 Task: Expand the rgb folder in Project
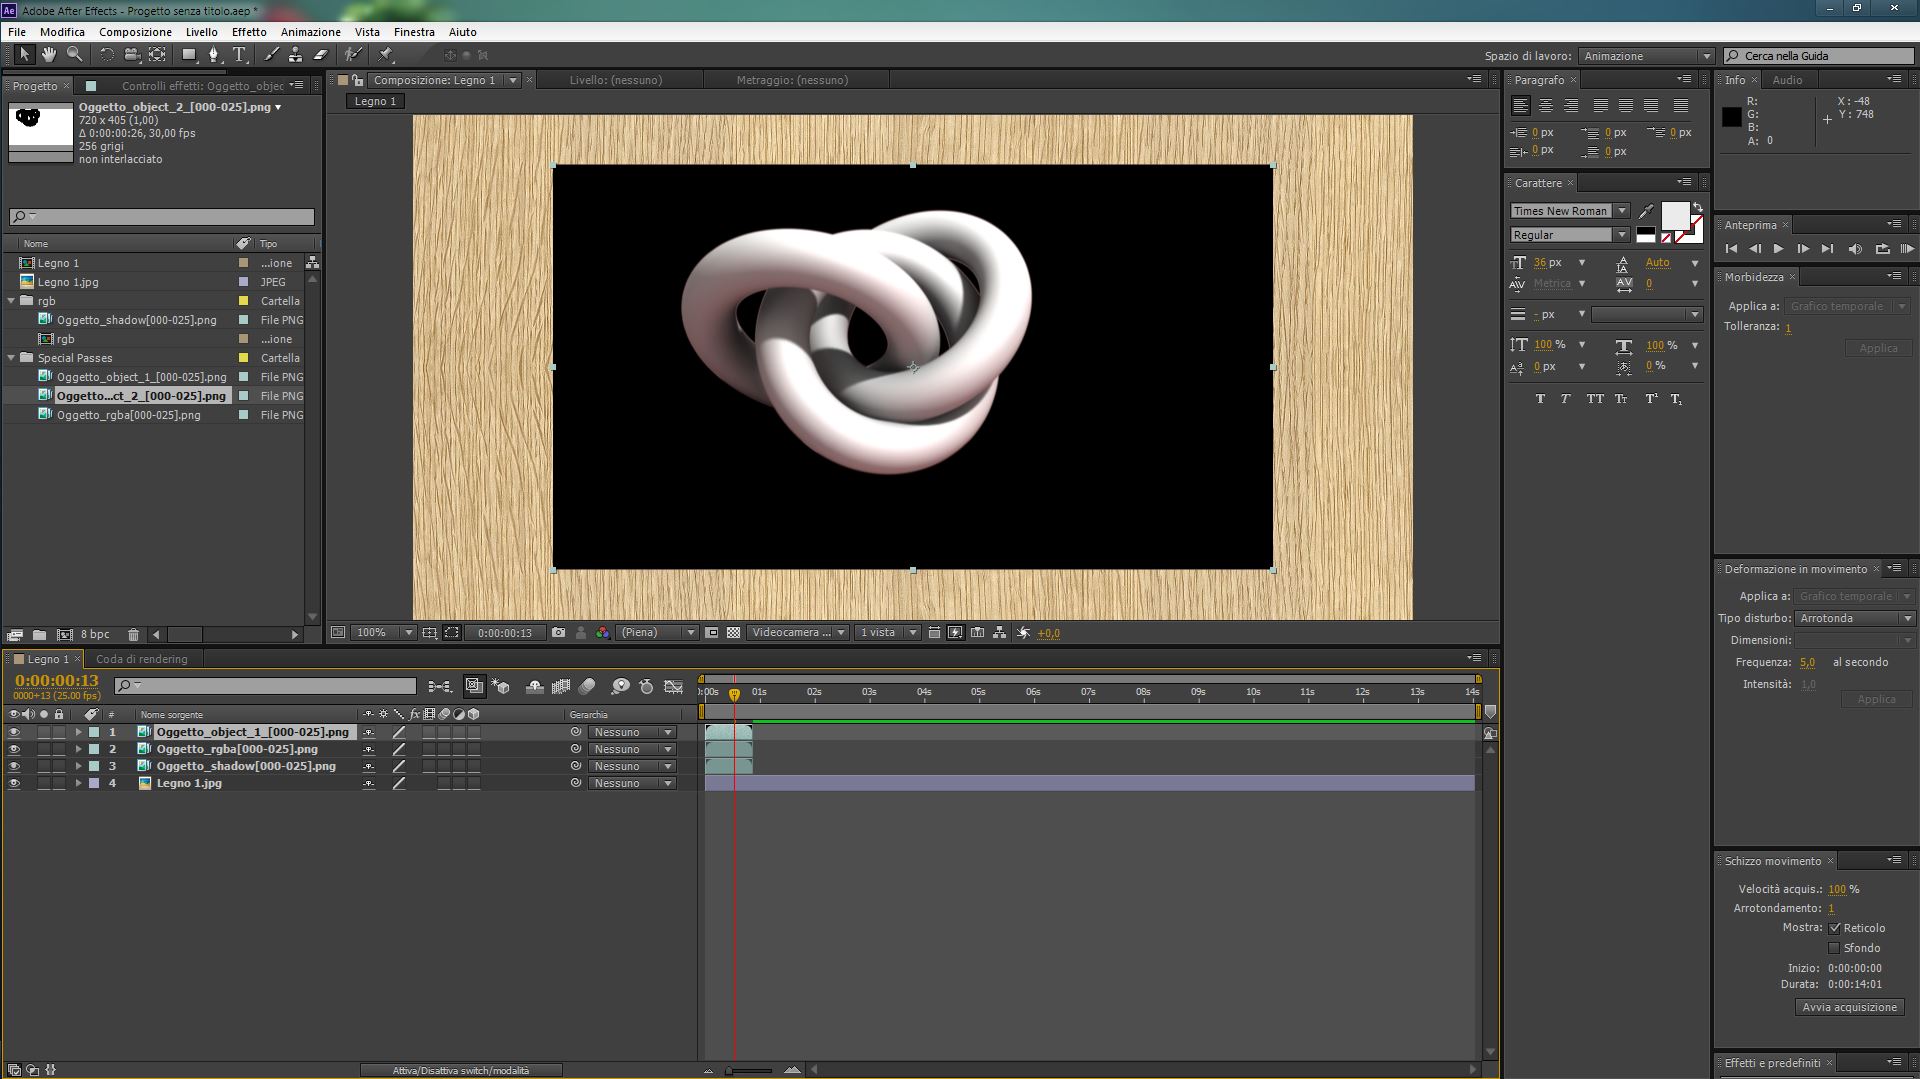coord(12,301)
